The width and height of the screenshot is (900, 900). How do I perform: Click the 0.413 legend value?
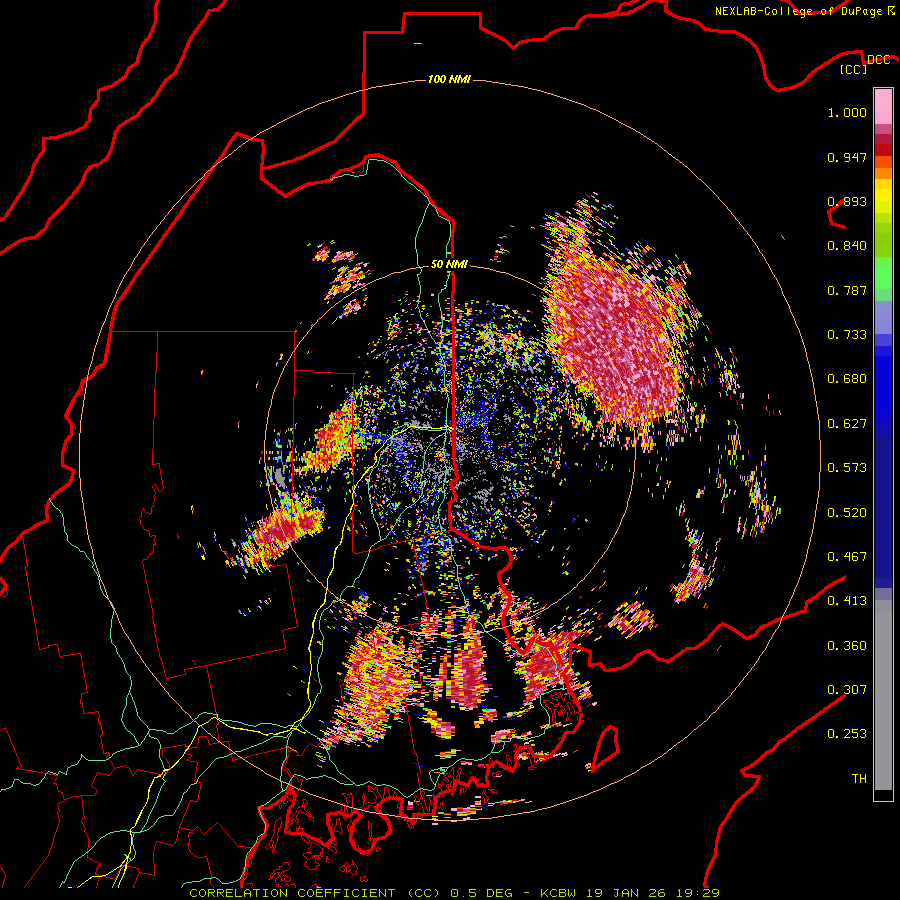(847, 601)
